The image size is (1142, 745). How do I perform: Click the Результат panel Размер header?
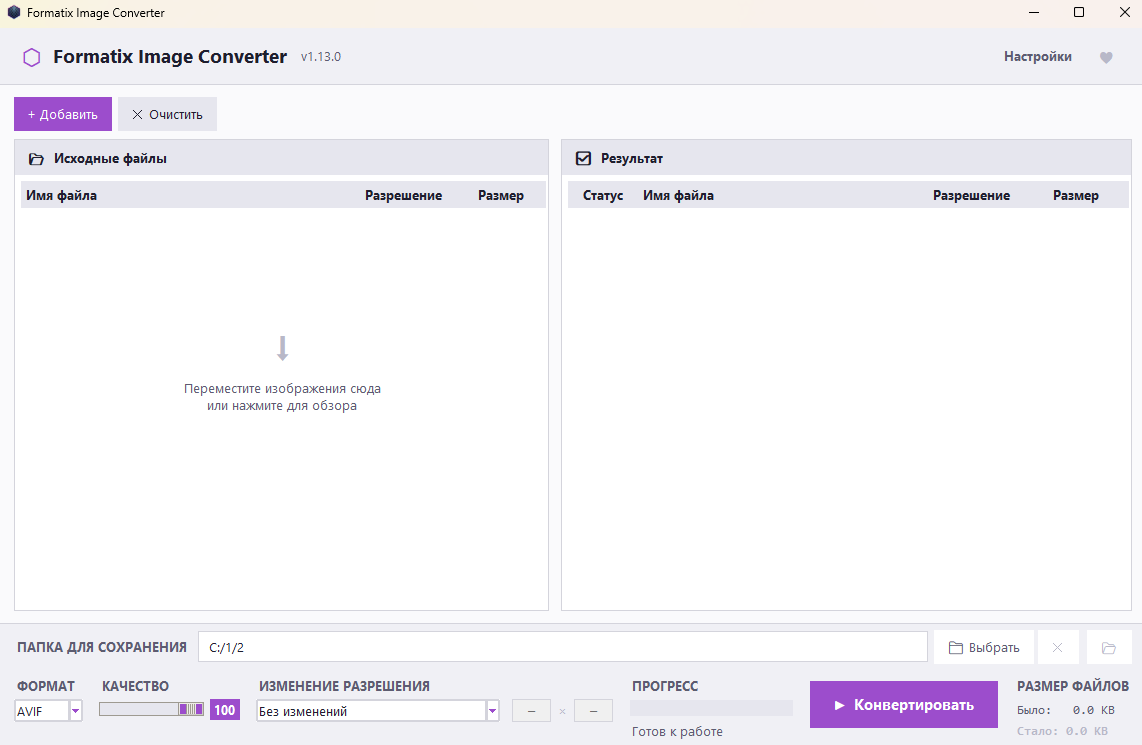[x=1076, y=195]
